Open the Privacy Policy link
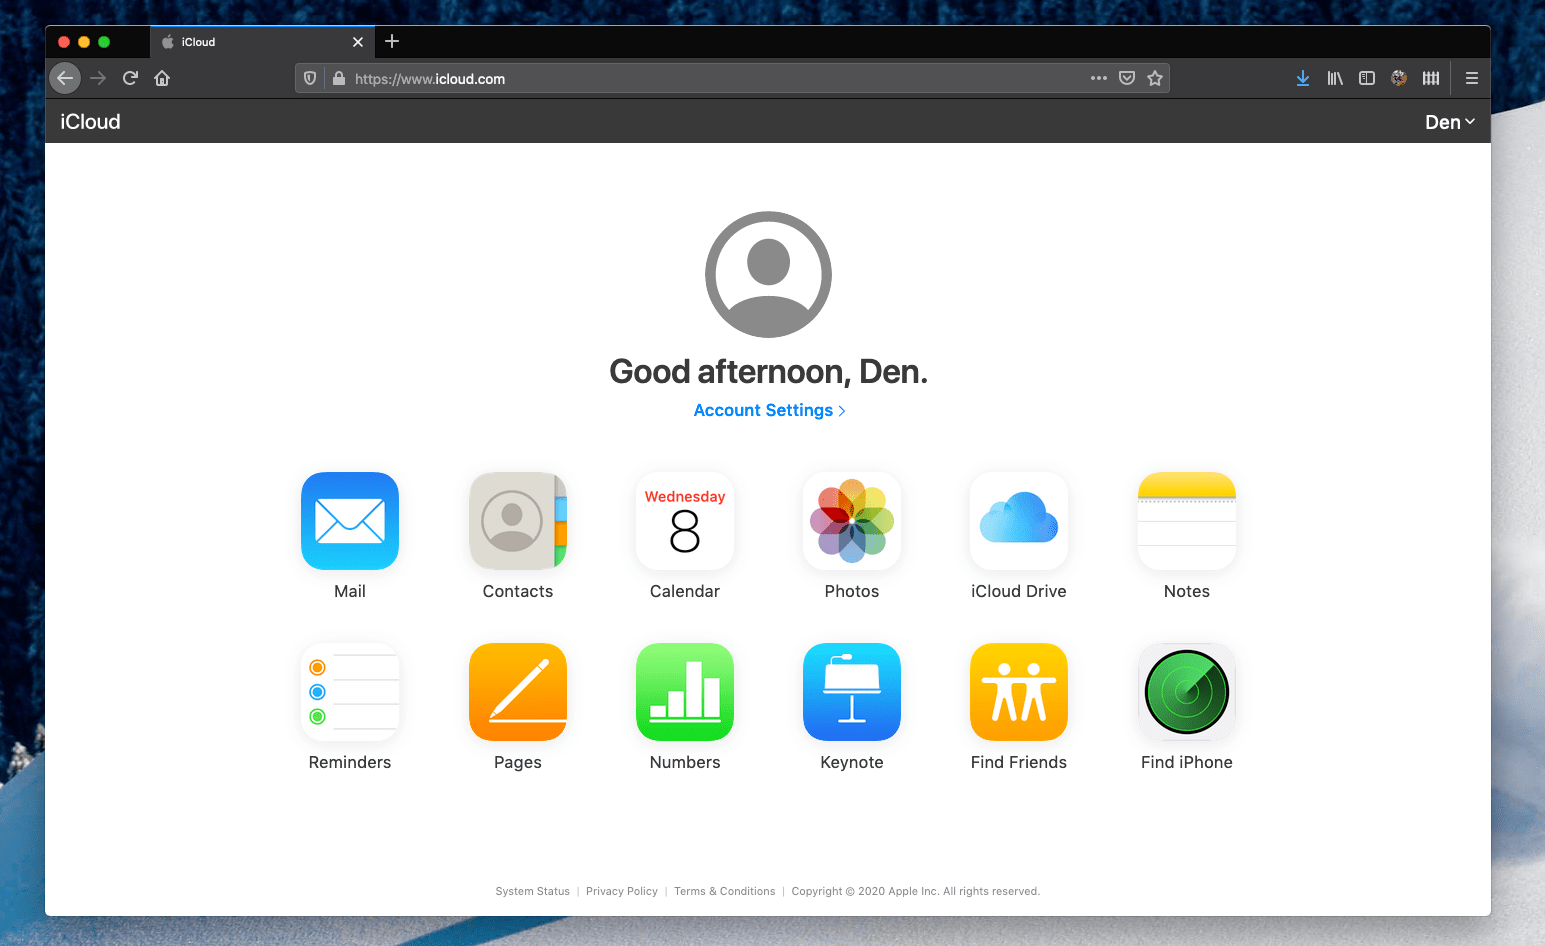The height and width of the screenshot is (946, 1545). 622,891
